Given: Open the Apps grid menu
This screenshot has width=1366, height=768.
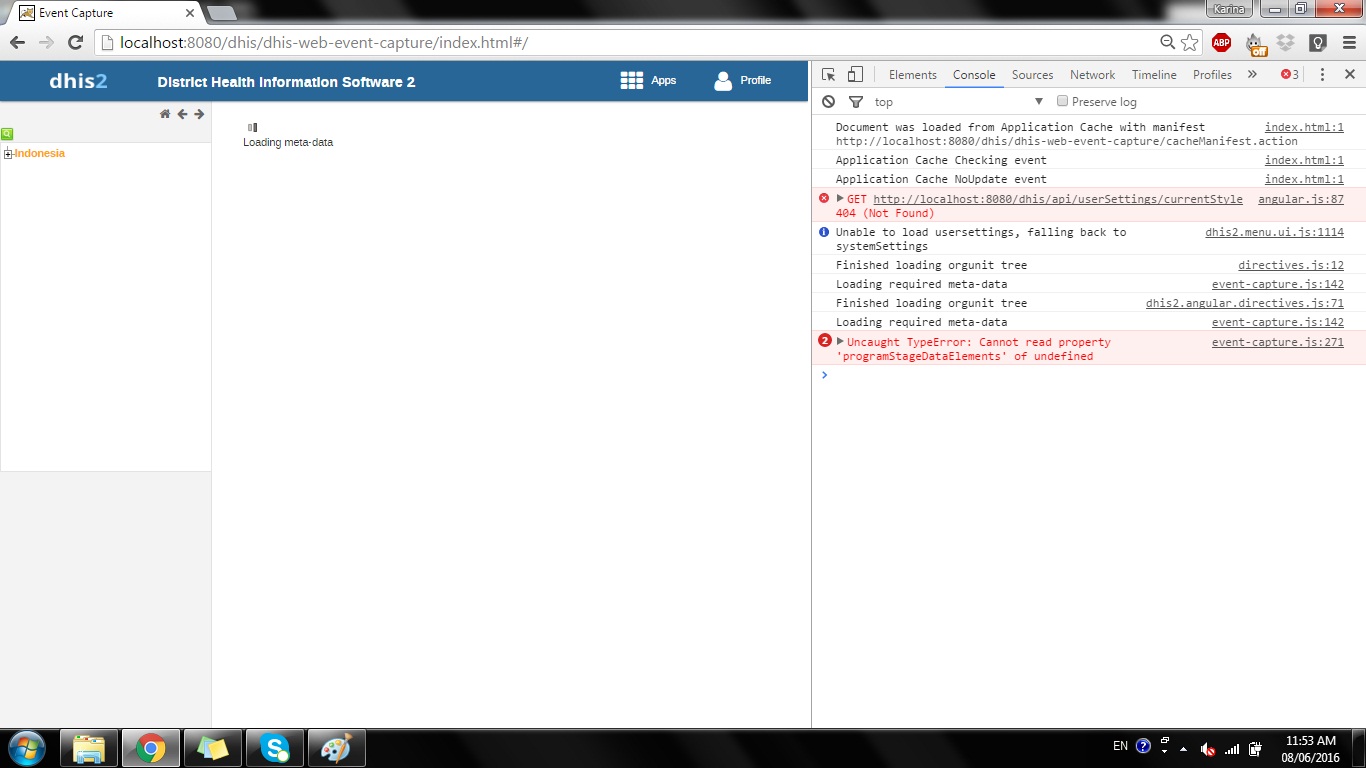Looking at the screenshot, I should coord(647,81).
